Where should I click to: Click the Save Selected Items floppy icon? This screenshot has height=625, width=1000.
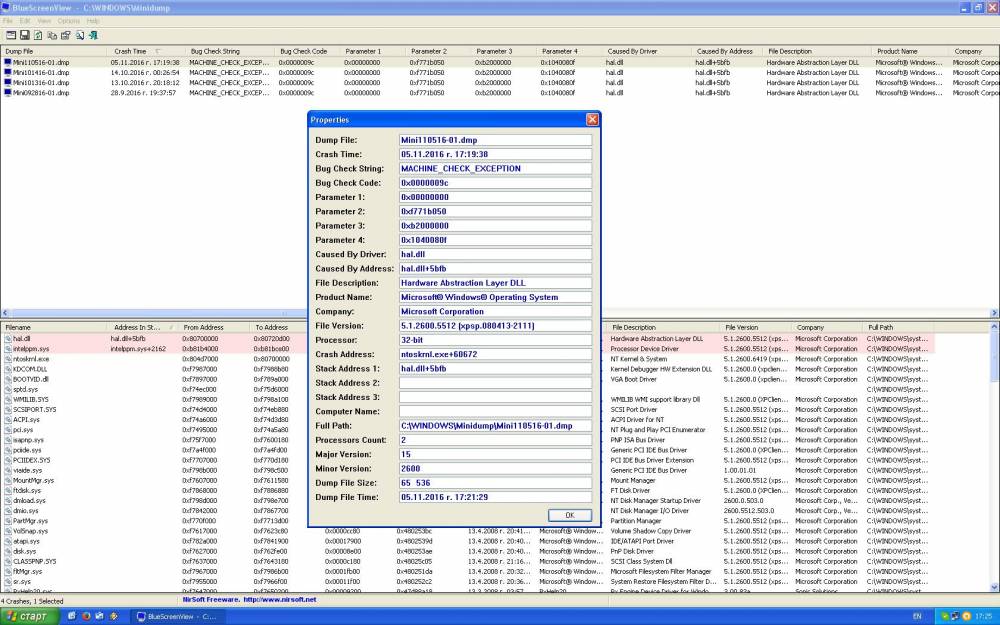point(25,36)
